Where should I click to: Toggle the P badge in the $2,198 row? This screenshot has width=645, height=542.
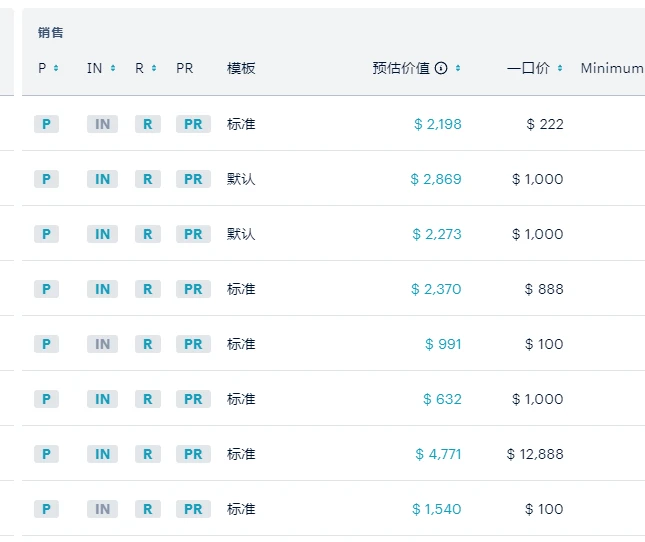(x=46, y=124)
